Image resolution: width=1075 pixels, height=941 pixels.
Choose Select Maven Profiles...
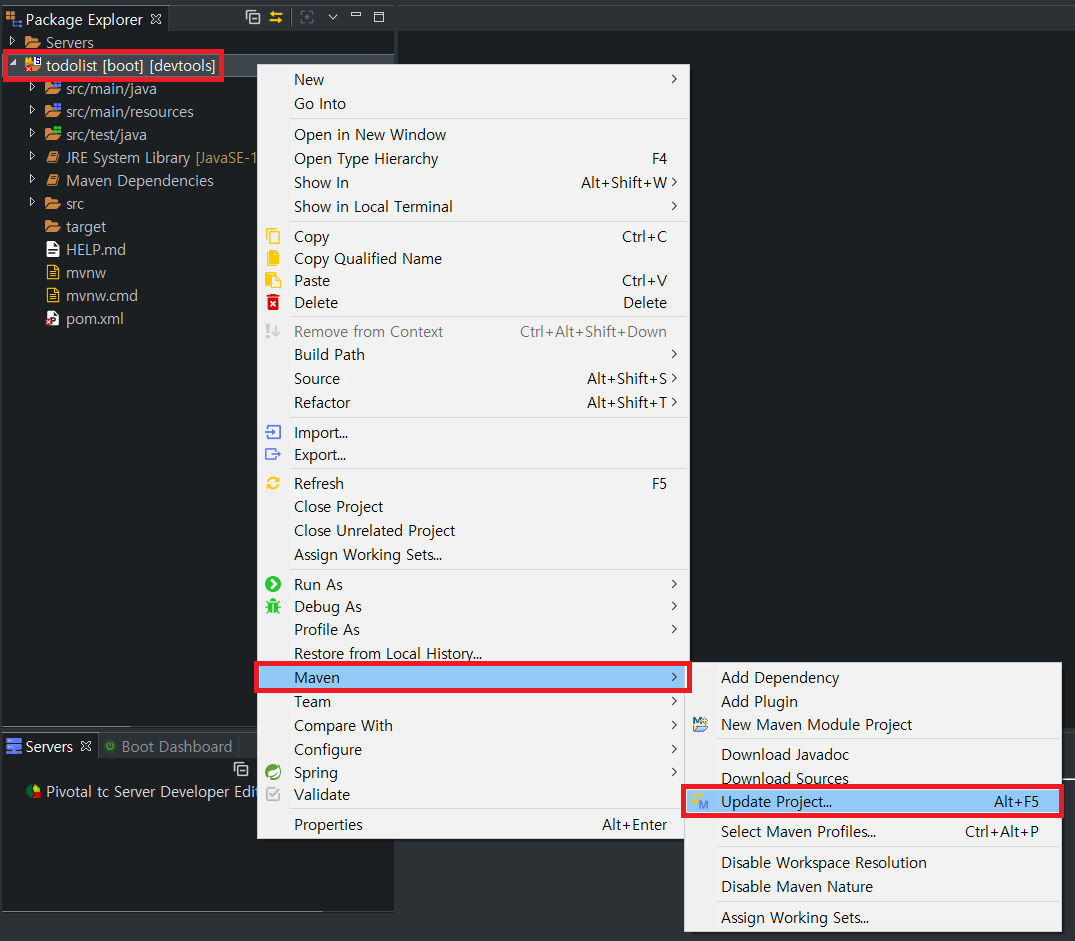click(873, 831)
